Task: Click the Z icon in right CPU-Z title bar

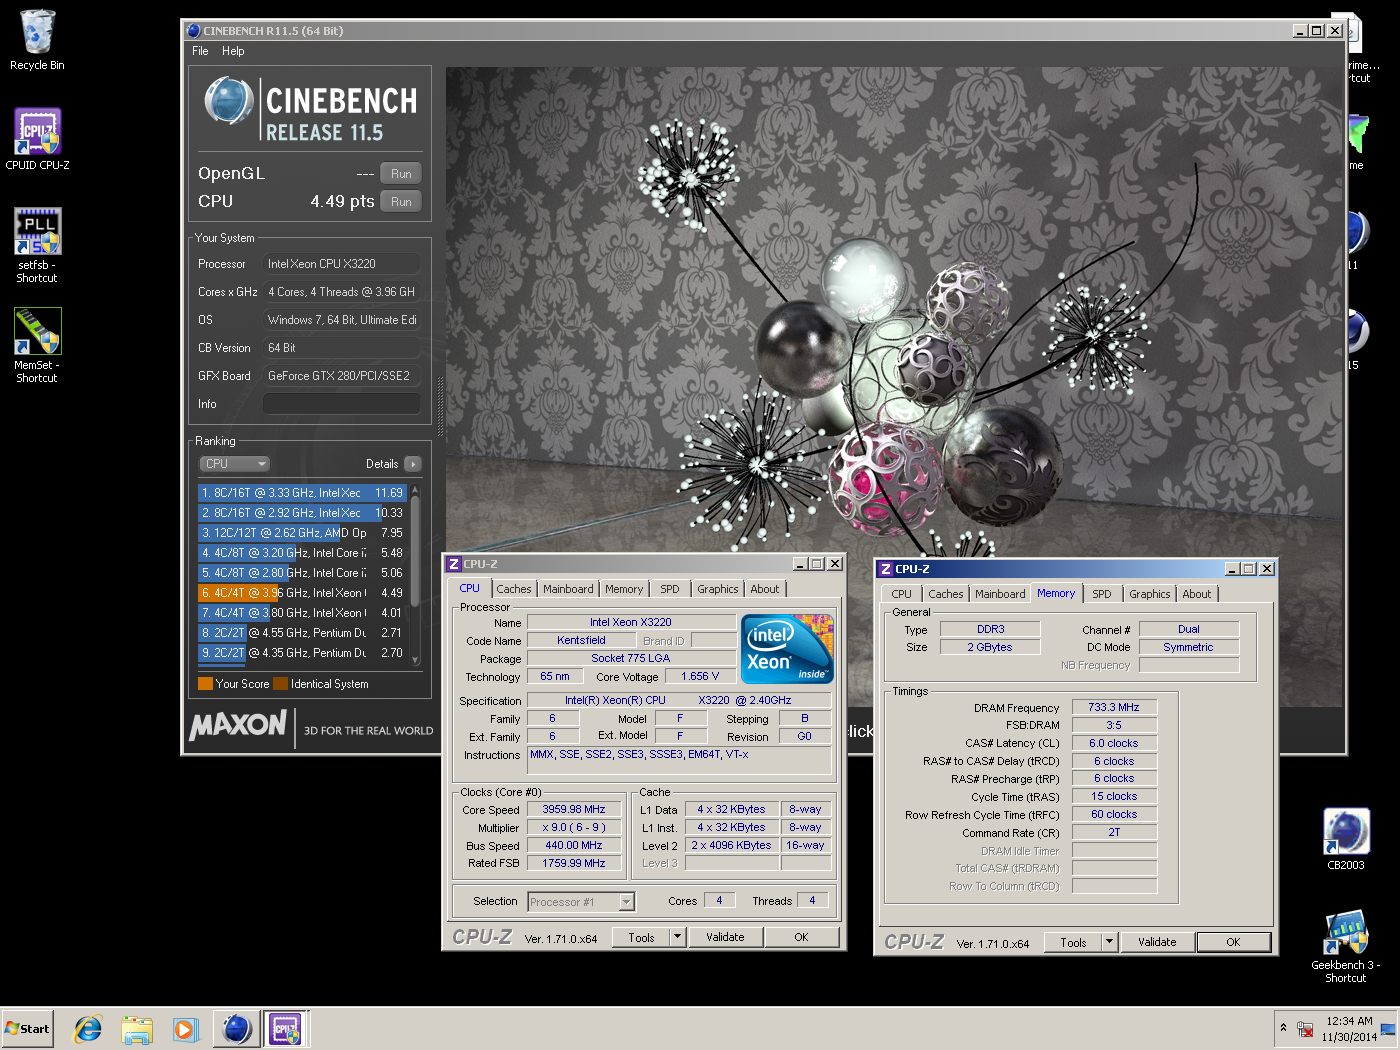Action: pyautogui.click(x=886, y=569)
